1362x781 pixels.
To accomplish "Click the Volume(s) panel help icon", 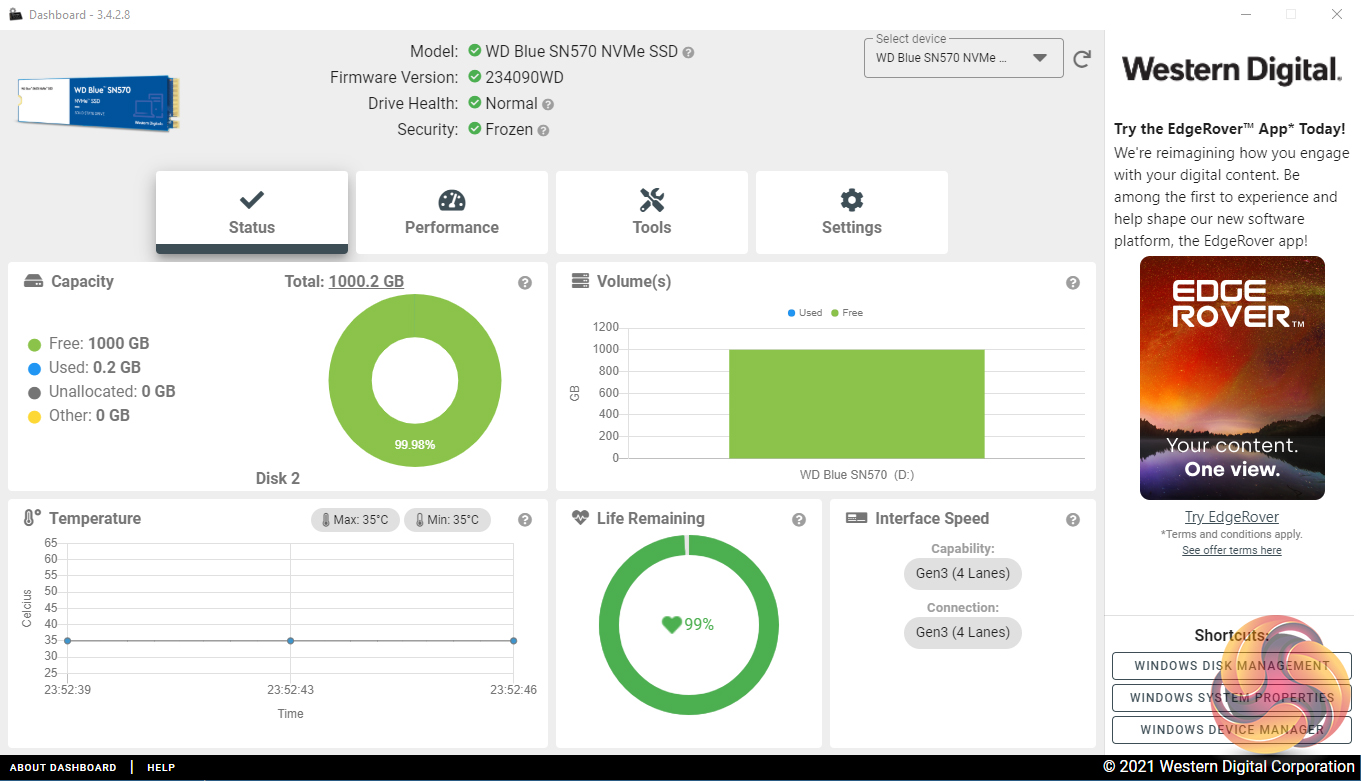I will coord(1073,283).
